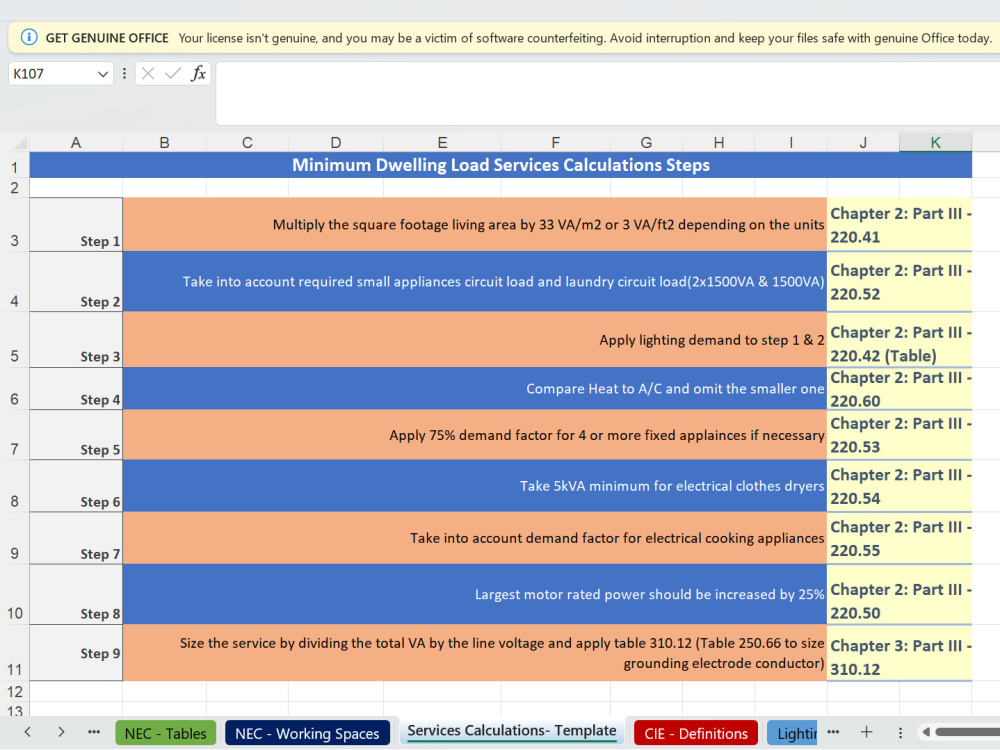Select column F header
The height and width of the screenshot is (750, 1000).
(x=555, y=143)
